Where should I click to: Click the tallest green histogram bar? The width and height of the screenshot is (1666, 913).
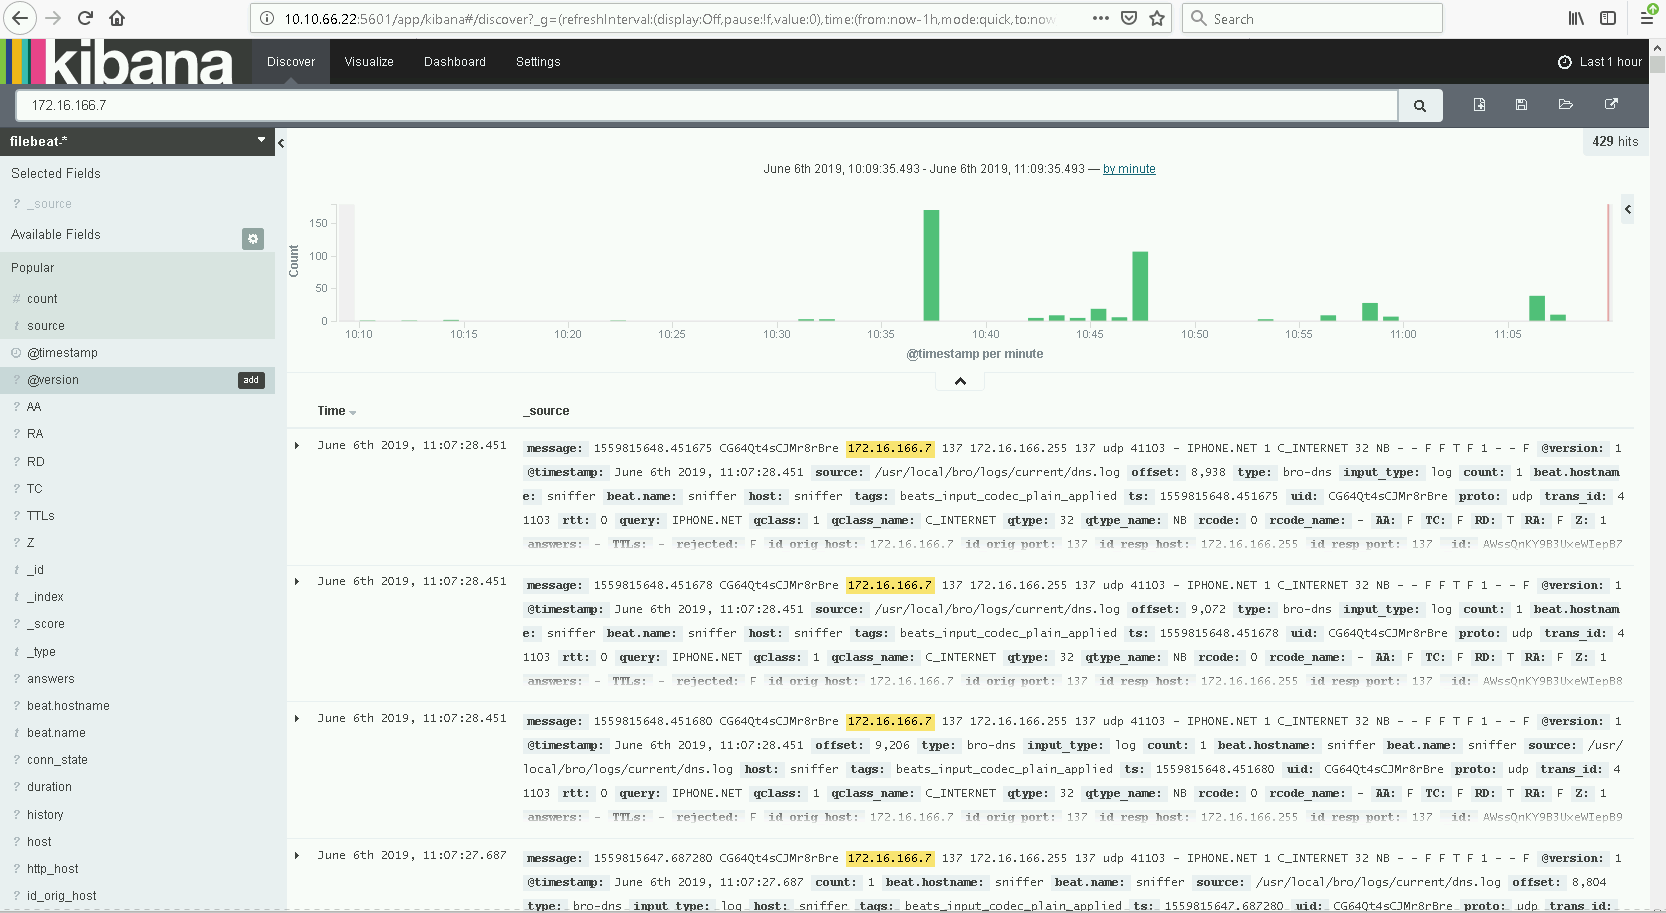pyautogui.click(x=931, y=265)
